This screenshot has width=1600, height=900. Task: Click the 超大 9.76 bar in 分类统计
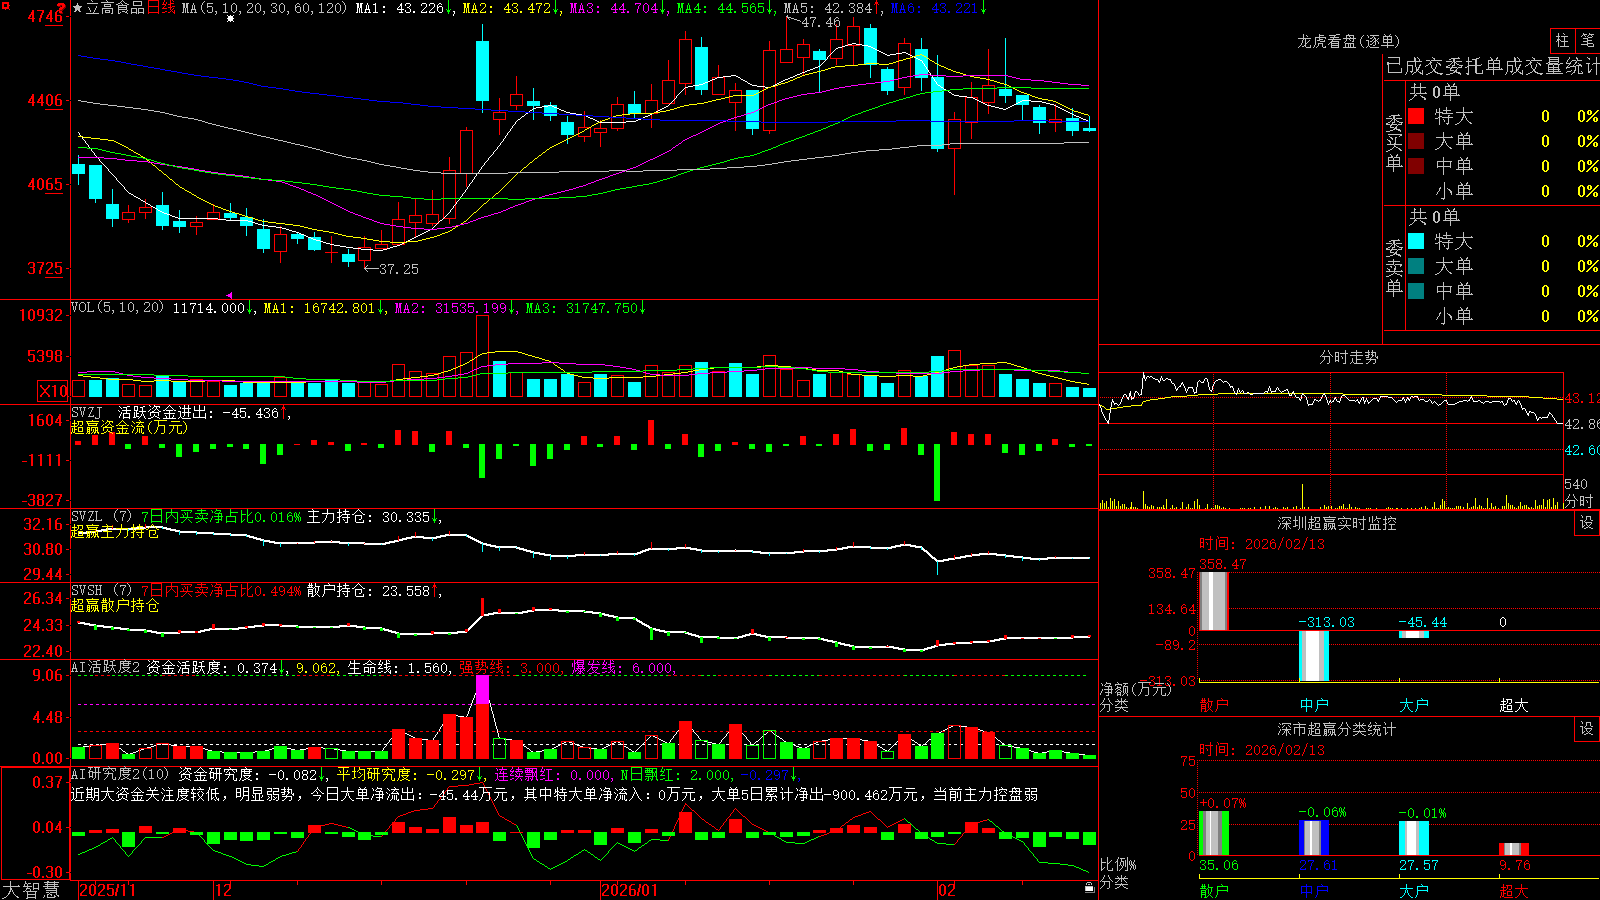tap(1513, 849)
